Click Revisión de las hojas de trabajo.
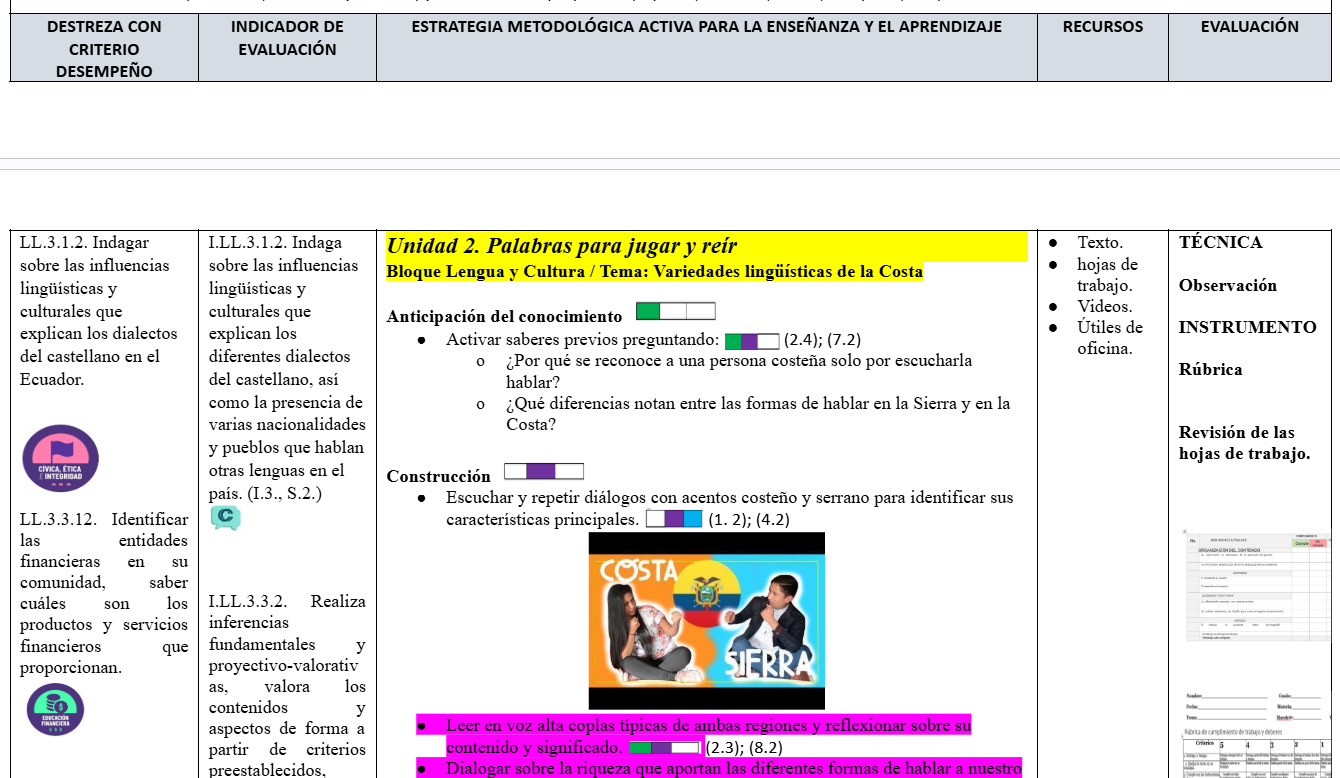Image resolution: width=1340 pixels, height=778 pixels. point(1245,443)
